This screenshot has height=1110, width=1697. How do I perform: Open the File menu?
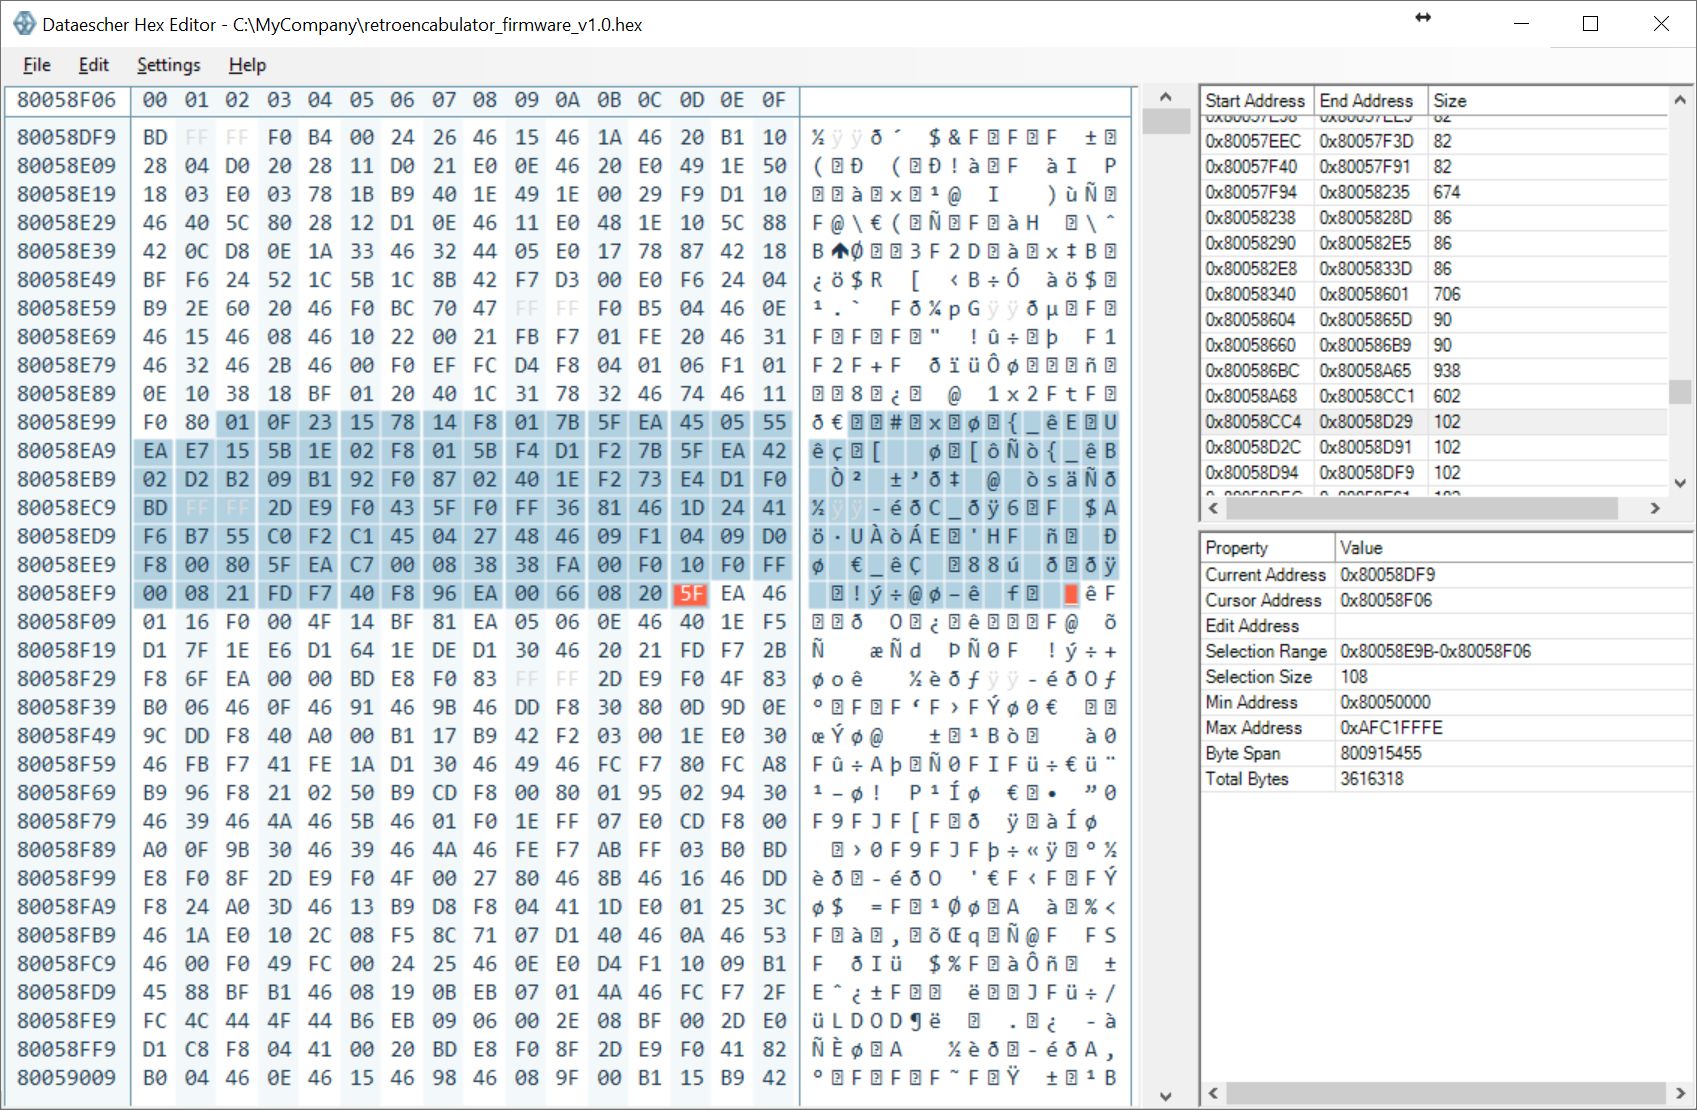36,65
